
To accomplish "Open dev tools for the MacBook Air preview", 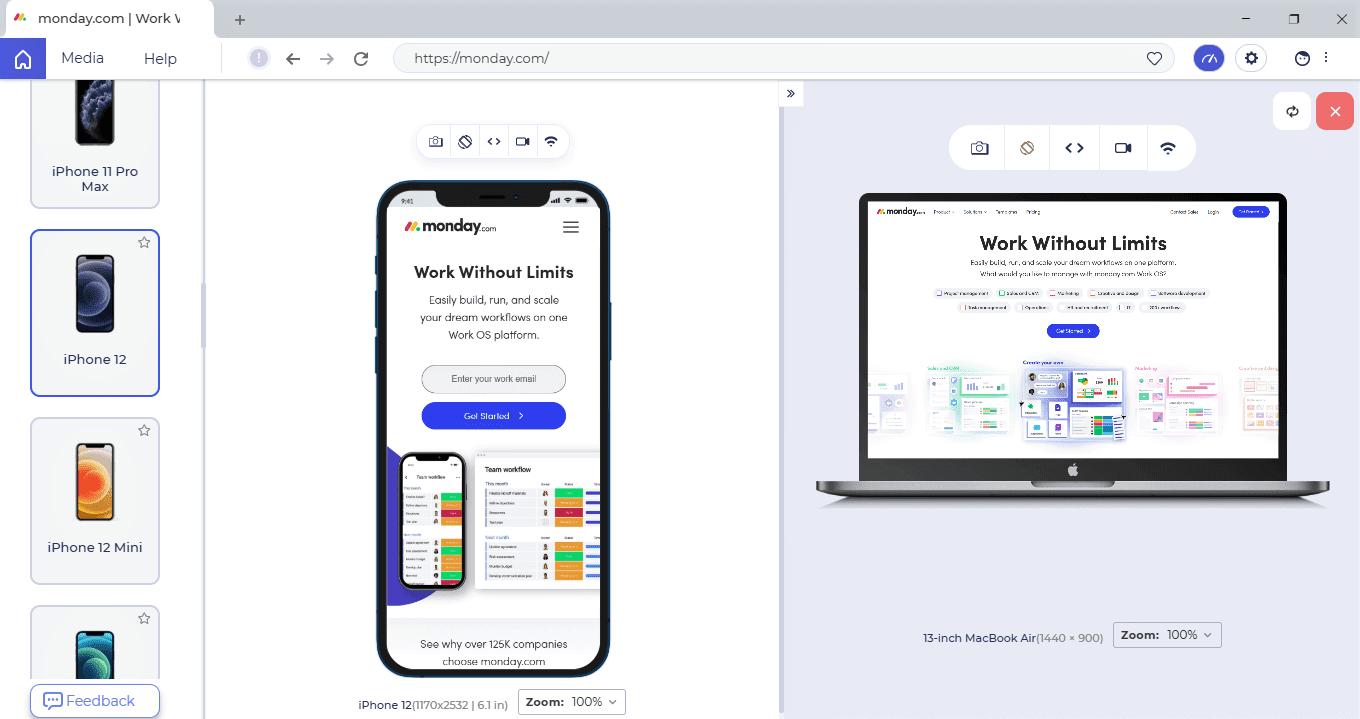I will 1074,147.
